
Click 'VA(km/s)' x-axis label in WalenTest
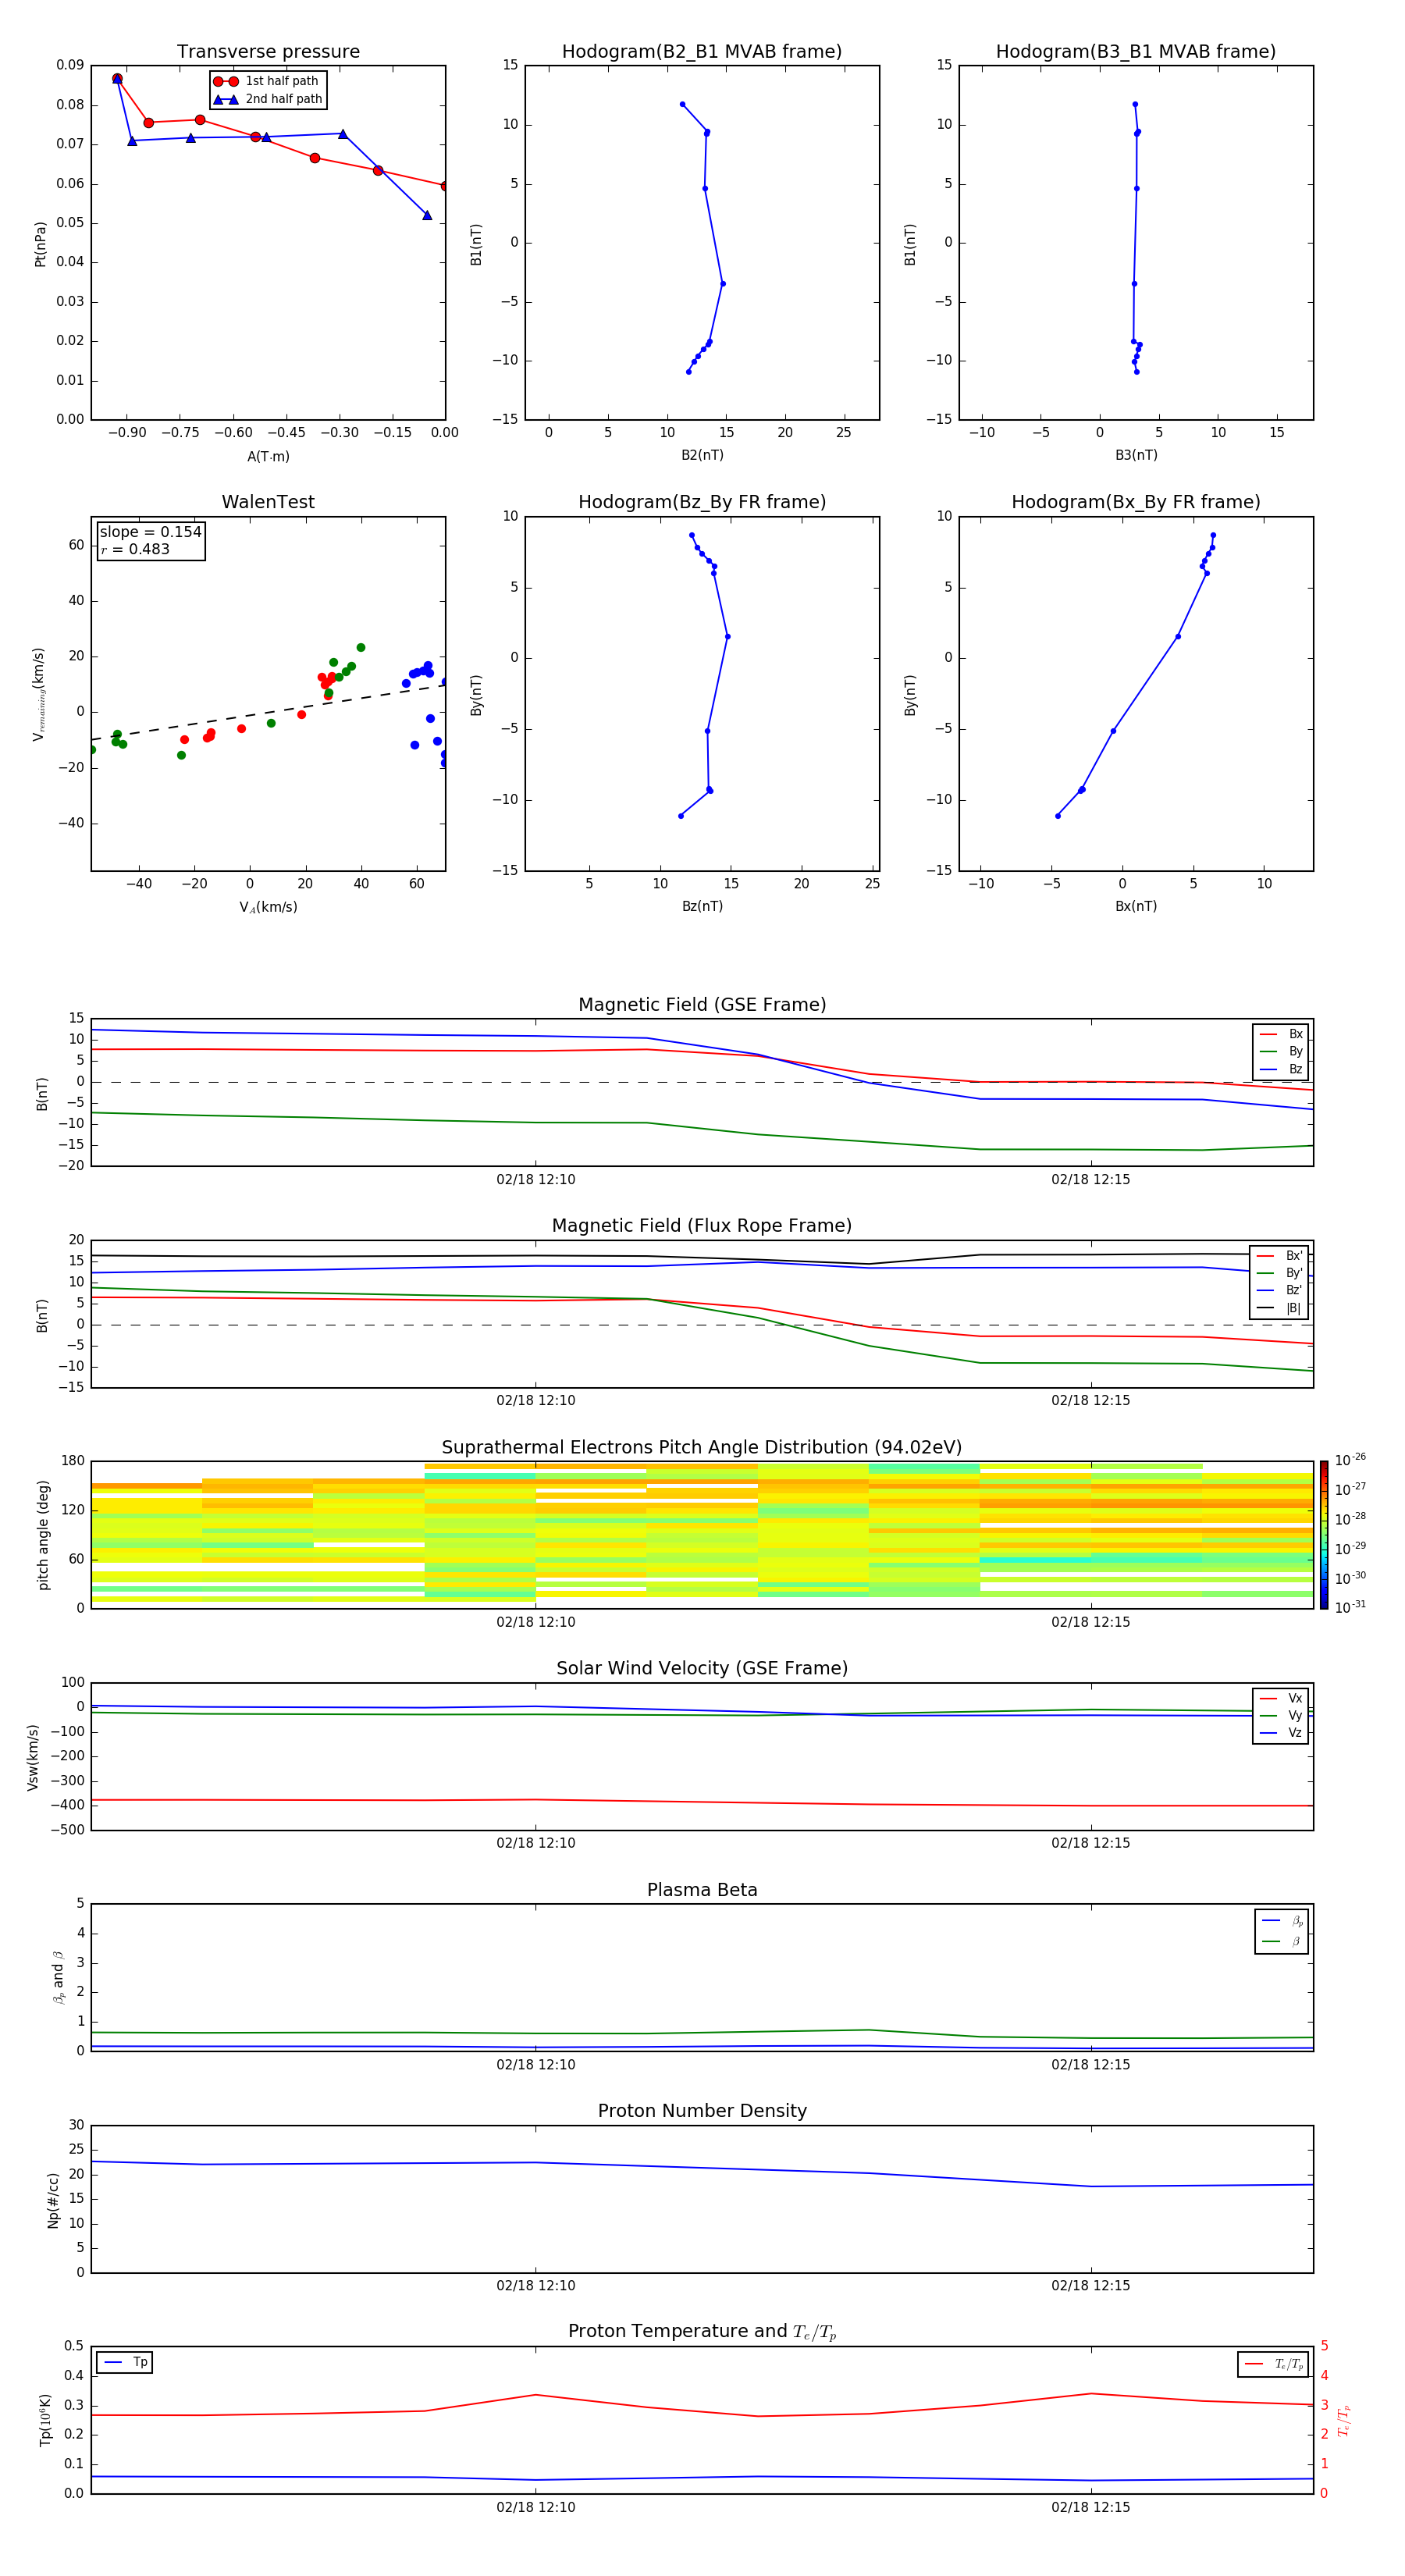coord(268,908)
